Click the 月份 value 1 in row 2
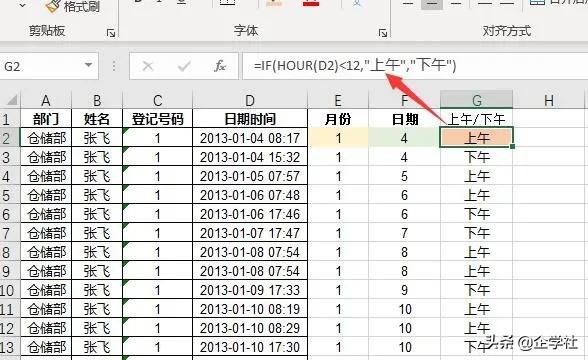 (x=338, y=138)
